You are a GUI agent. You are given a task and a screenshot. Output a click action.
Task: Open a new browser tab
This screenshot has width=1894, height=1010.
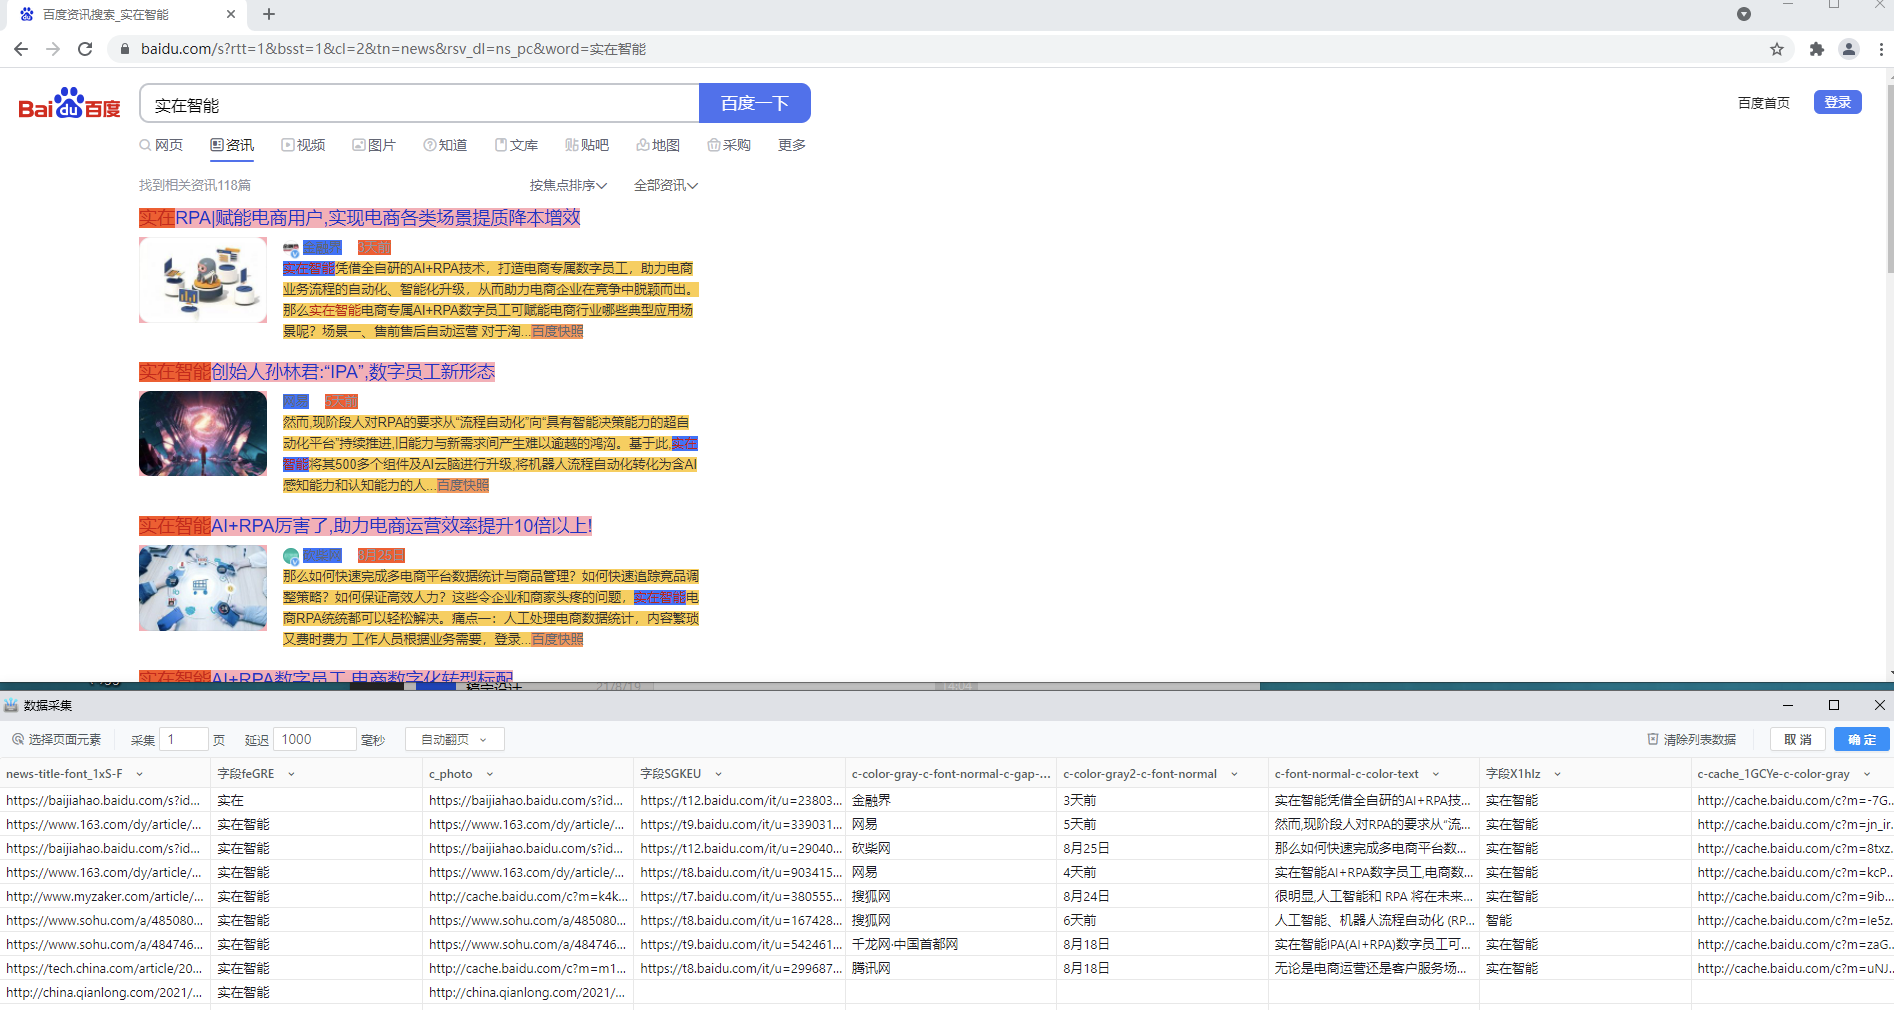(x=269, y=14)
